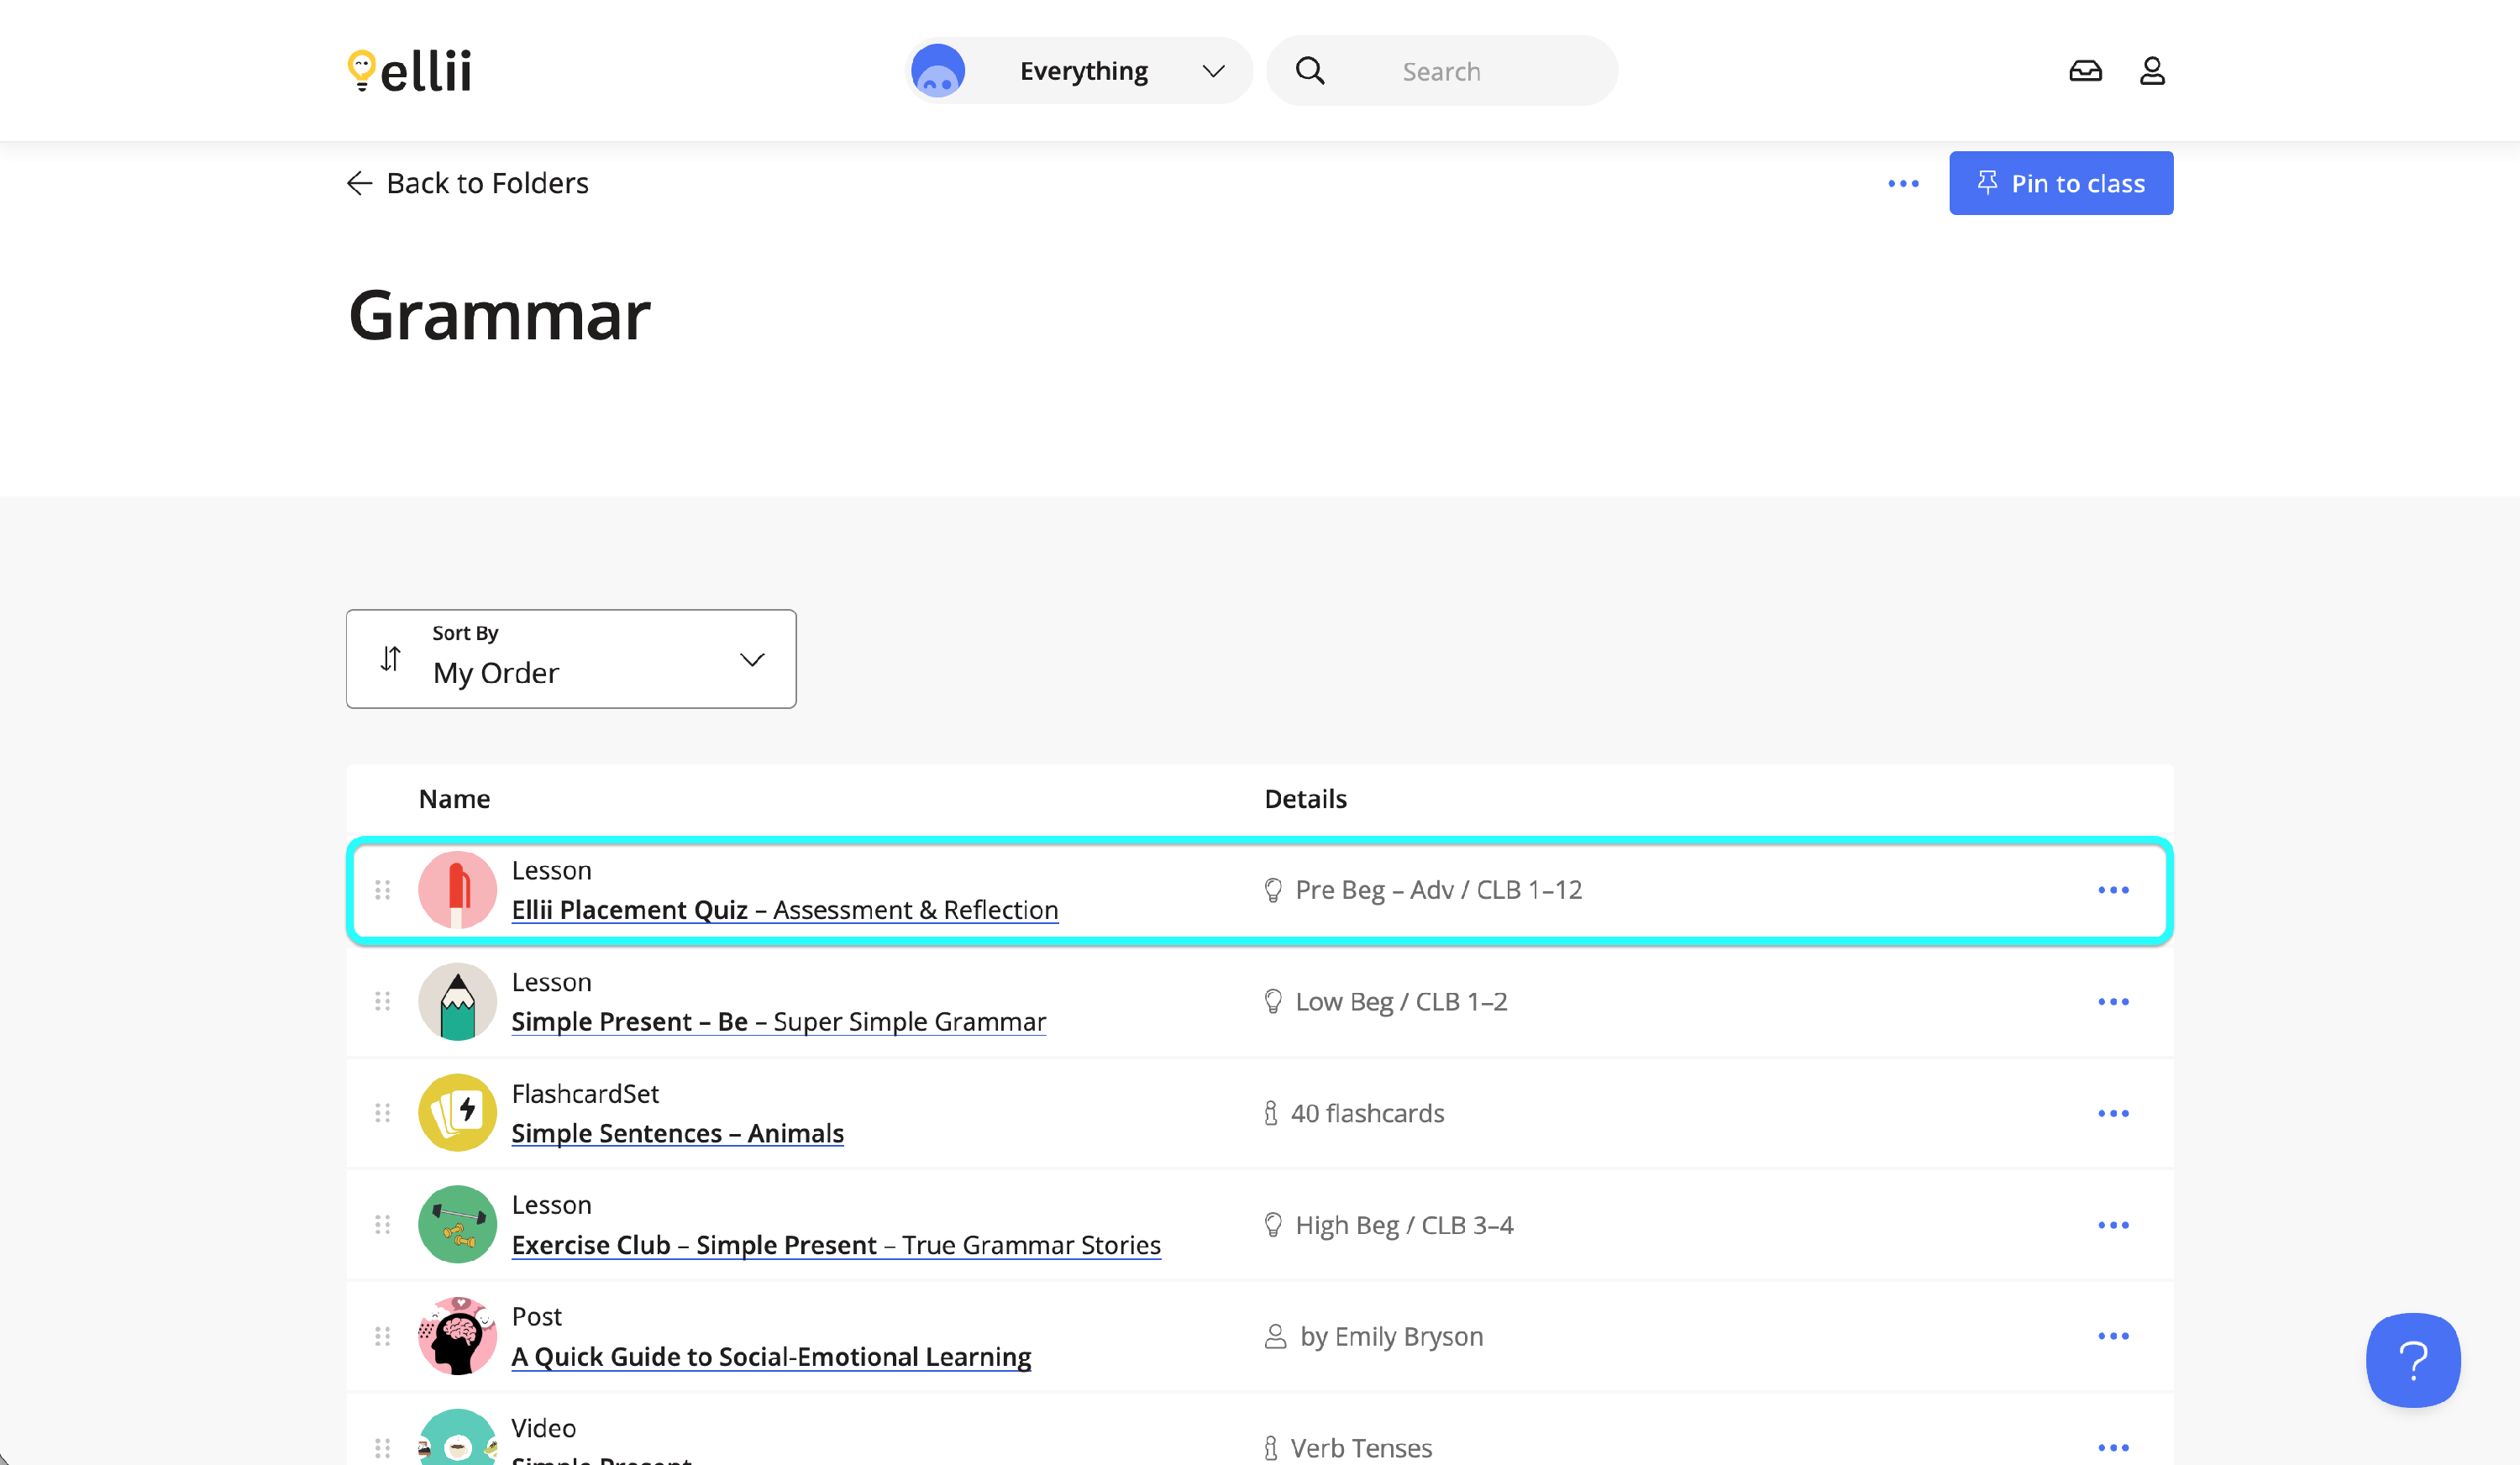Open the inbox tray icon
The image size is (2520, 1465).
point(2085,71)
